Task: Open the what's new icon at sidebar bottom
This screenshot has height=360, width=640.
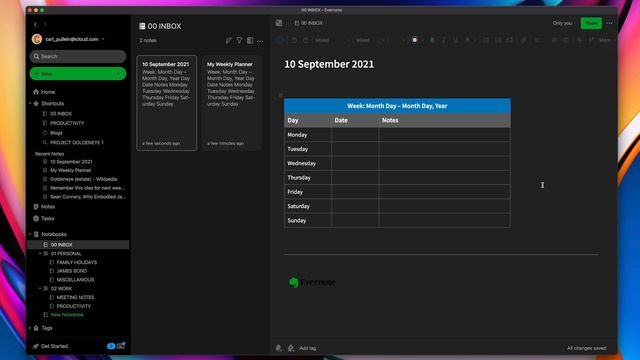Action: [121, 346]
